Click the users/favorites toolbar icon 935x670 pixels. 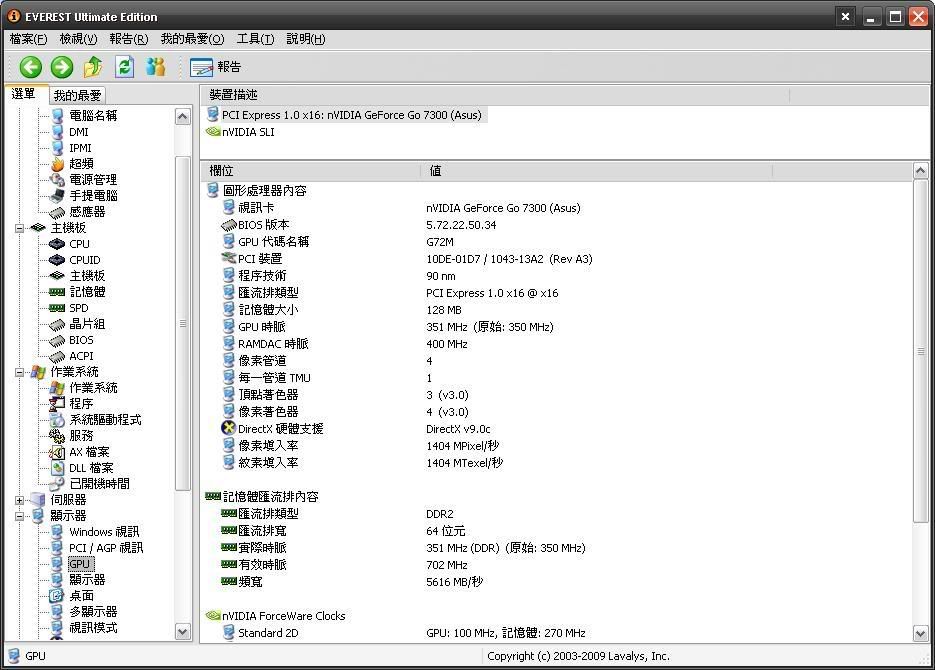[x=156, y=67]
